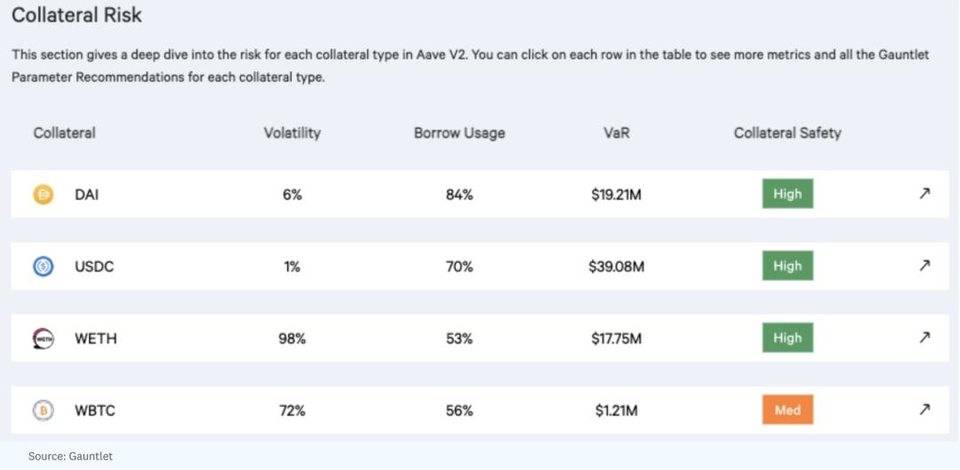Image resolution: width=960 pixels, height=470 pixels.
Task: Sort by the Volatility column header
Action: 292,133
